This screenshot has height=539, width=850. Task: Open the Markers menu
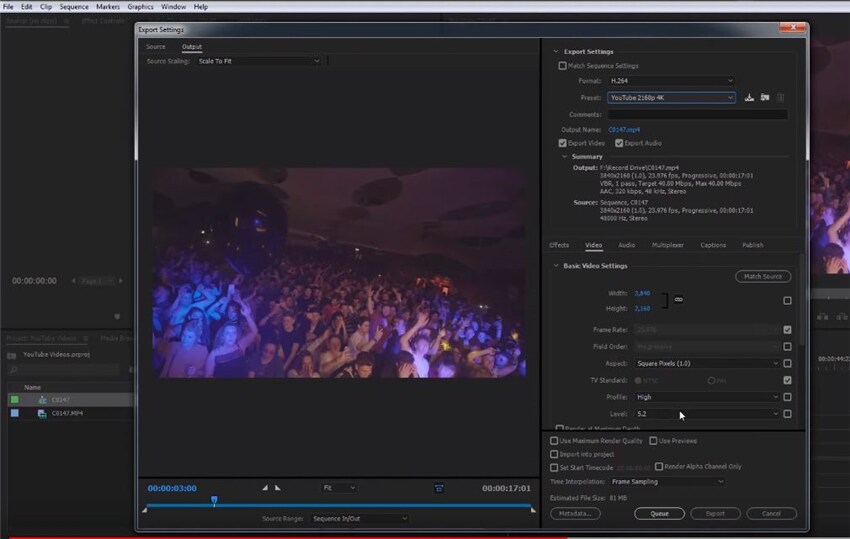pyautogui.click(x=108, y=7)
